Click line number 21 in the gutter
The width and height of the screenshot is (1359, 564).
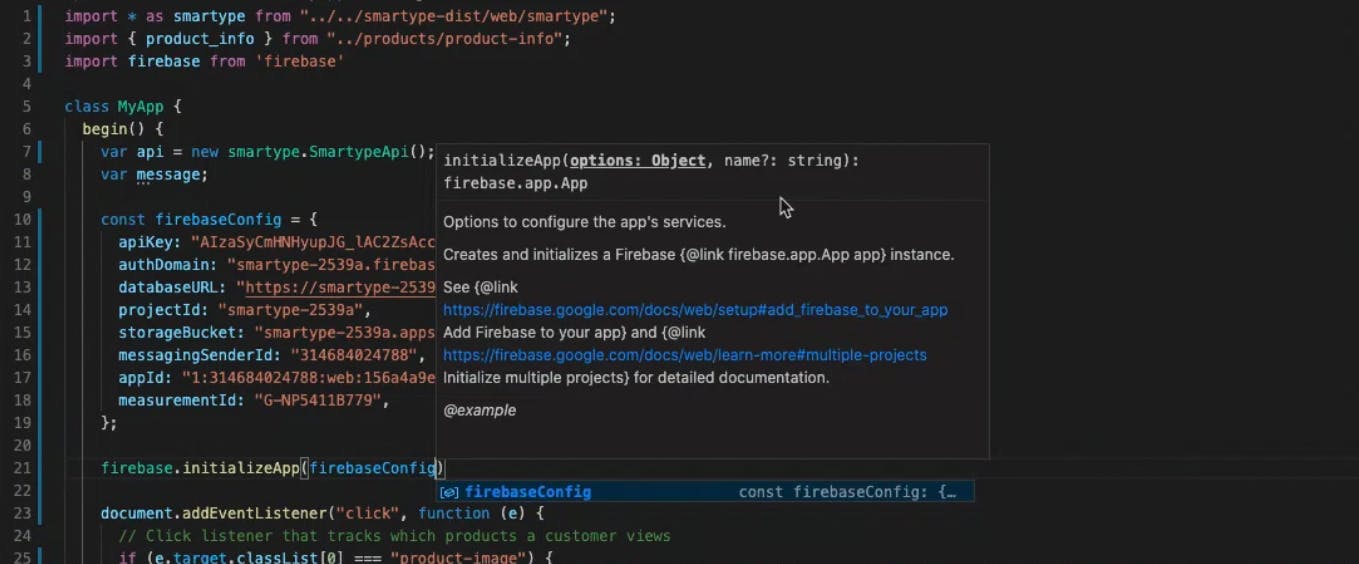[x=24, y=468]
